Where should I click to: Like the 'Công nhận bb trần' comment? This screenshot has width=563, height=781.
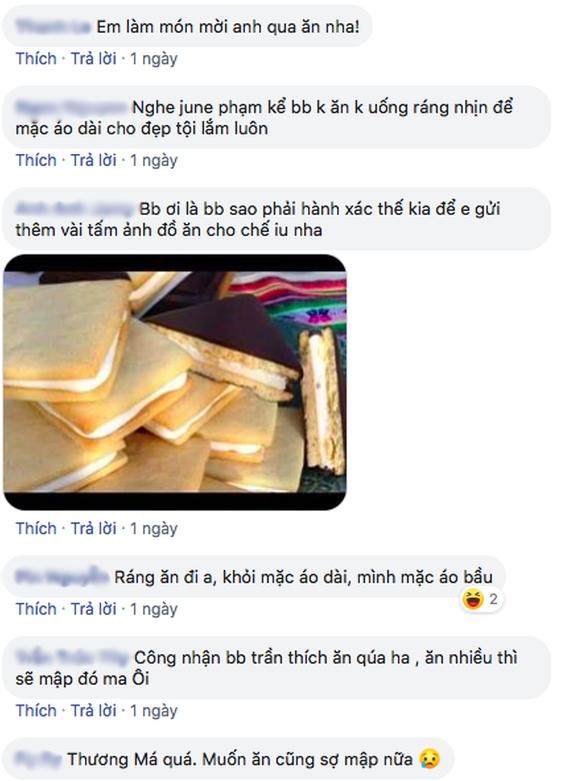(36, 710)
